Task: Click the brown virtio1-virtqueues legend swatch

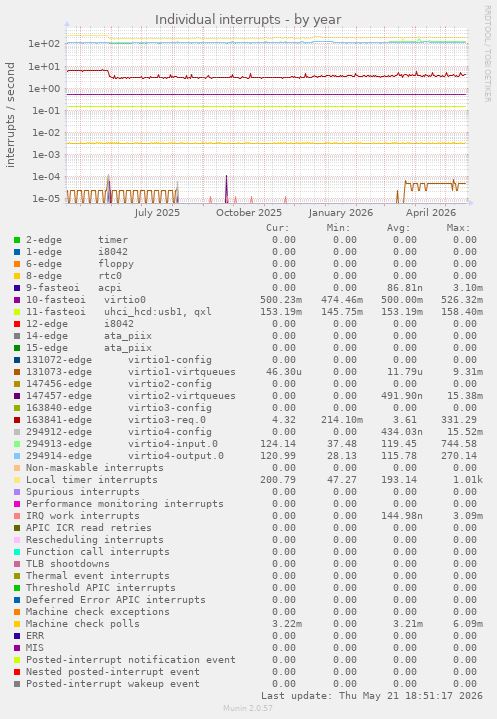Action: [17, 372]
